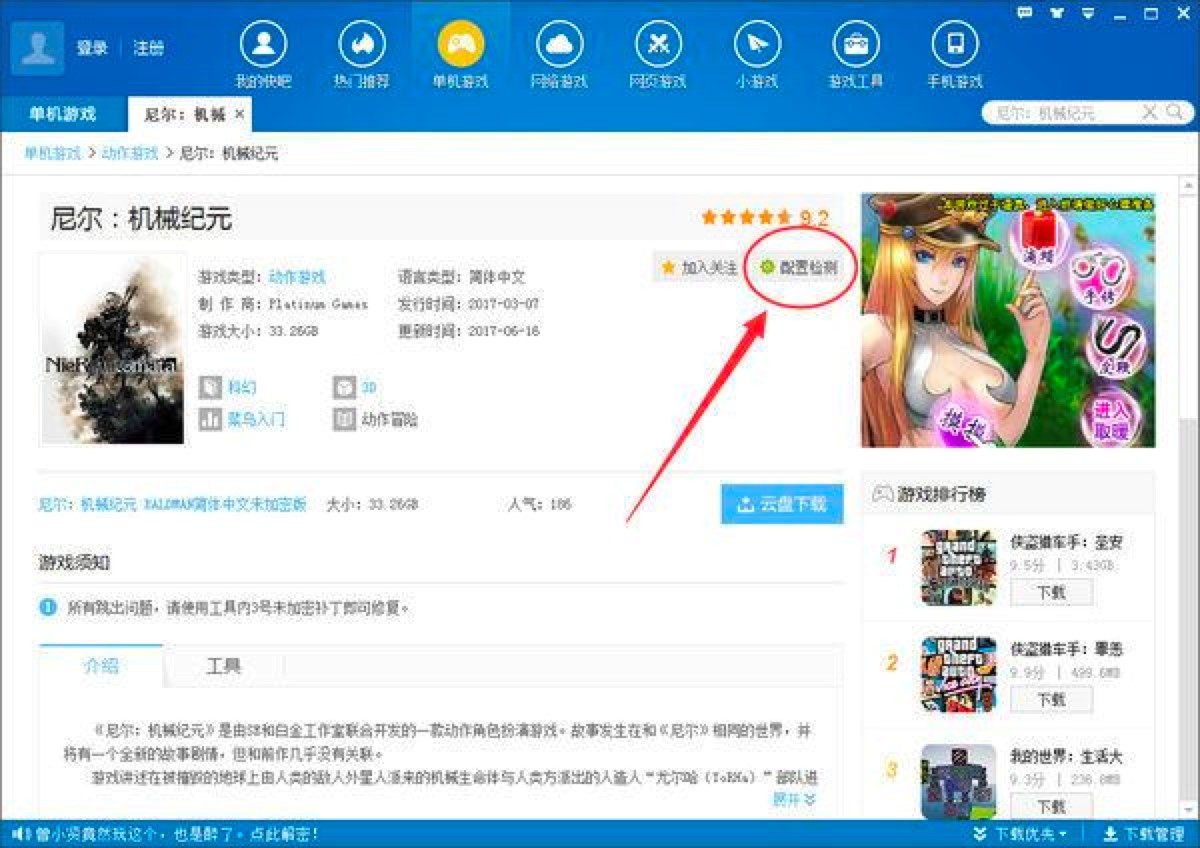Click 加入关注 star button
Screen dimensions: 1200x848
click(699, 268)
